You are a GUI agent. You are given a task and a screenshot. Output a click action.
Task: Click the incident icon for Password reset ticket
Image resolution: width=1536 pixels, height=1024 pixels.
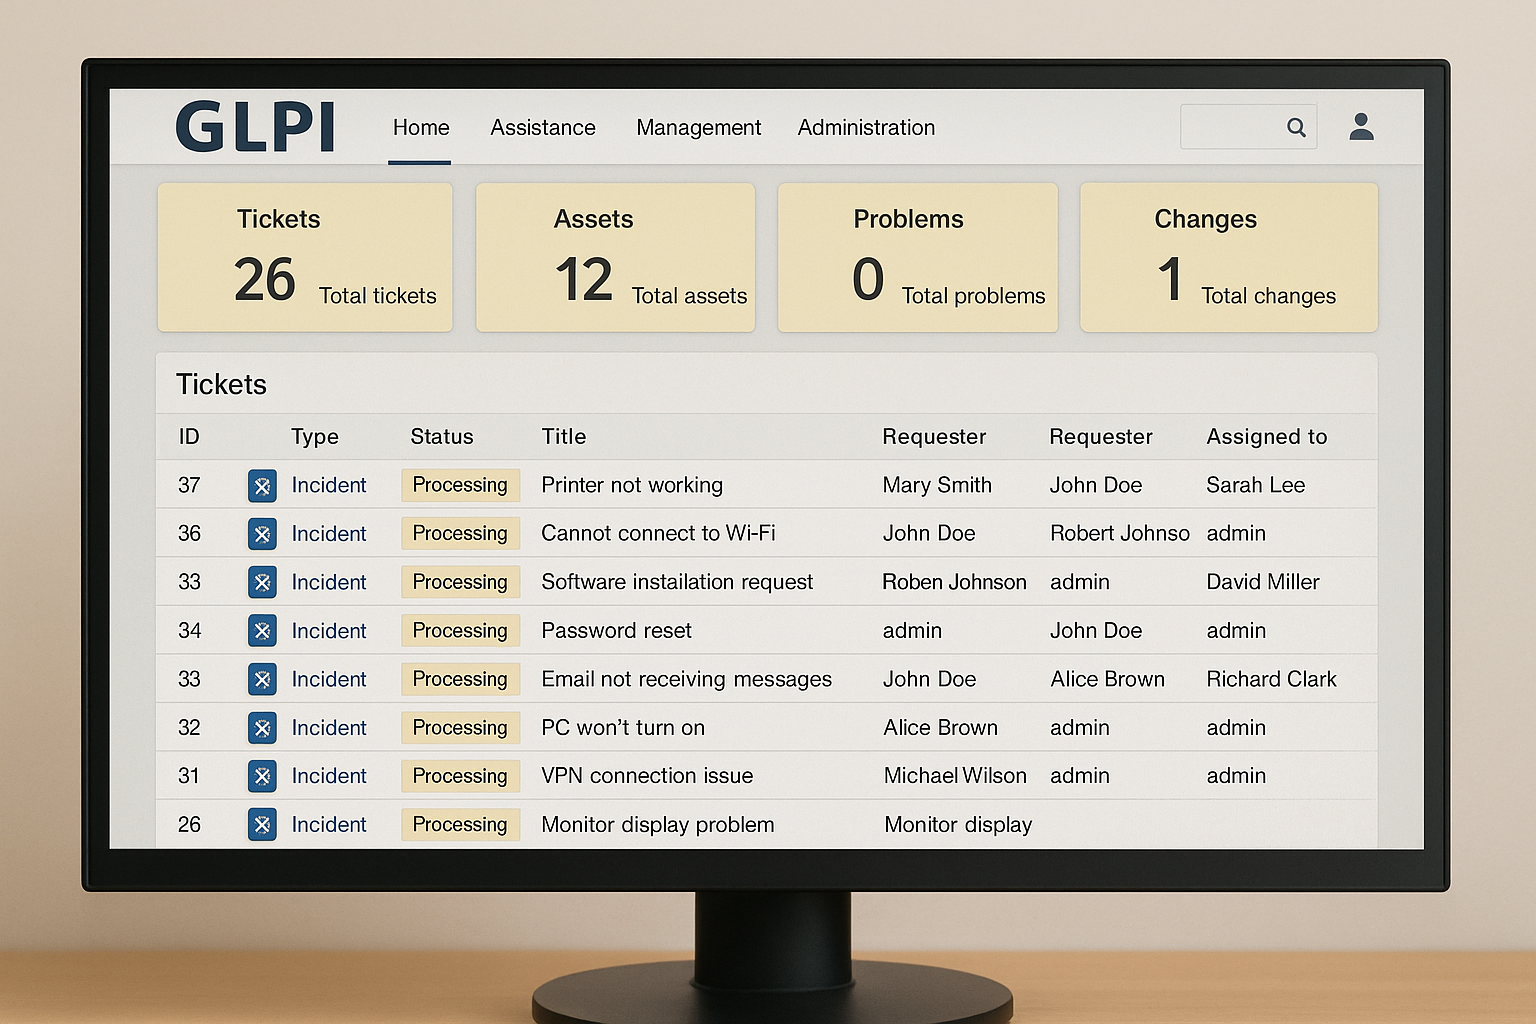point(262,631)
